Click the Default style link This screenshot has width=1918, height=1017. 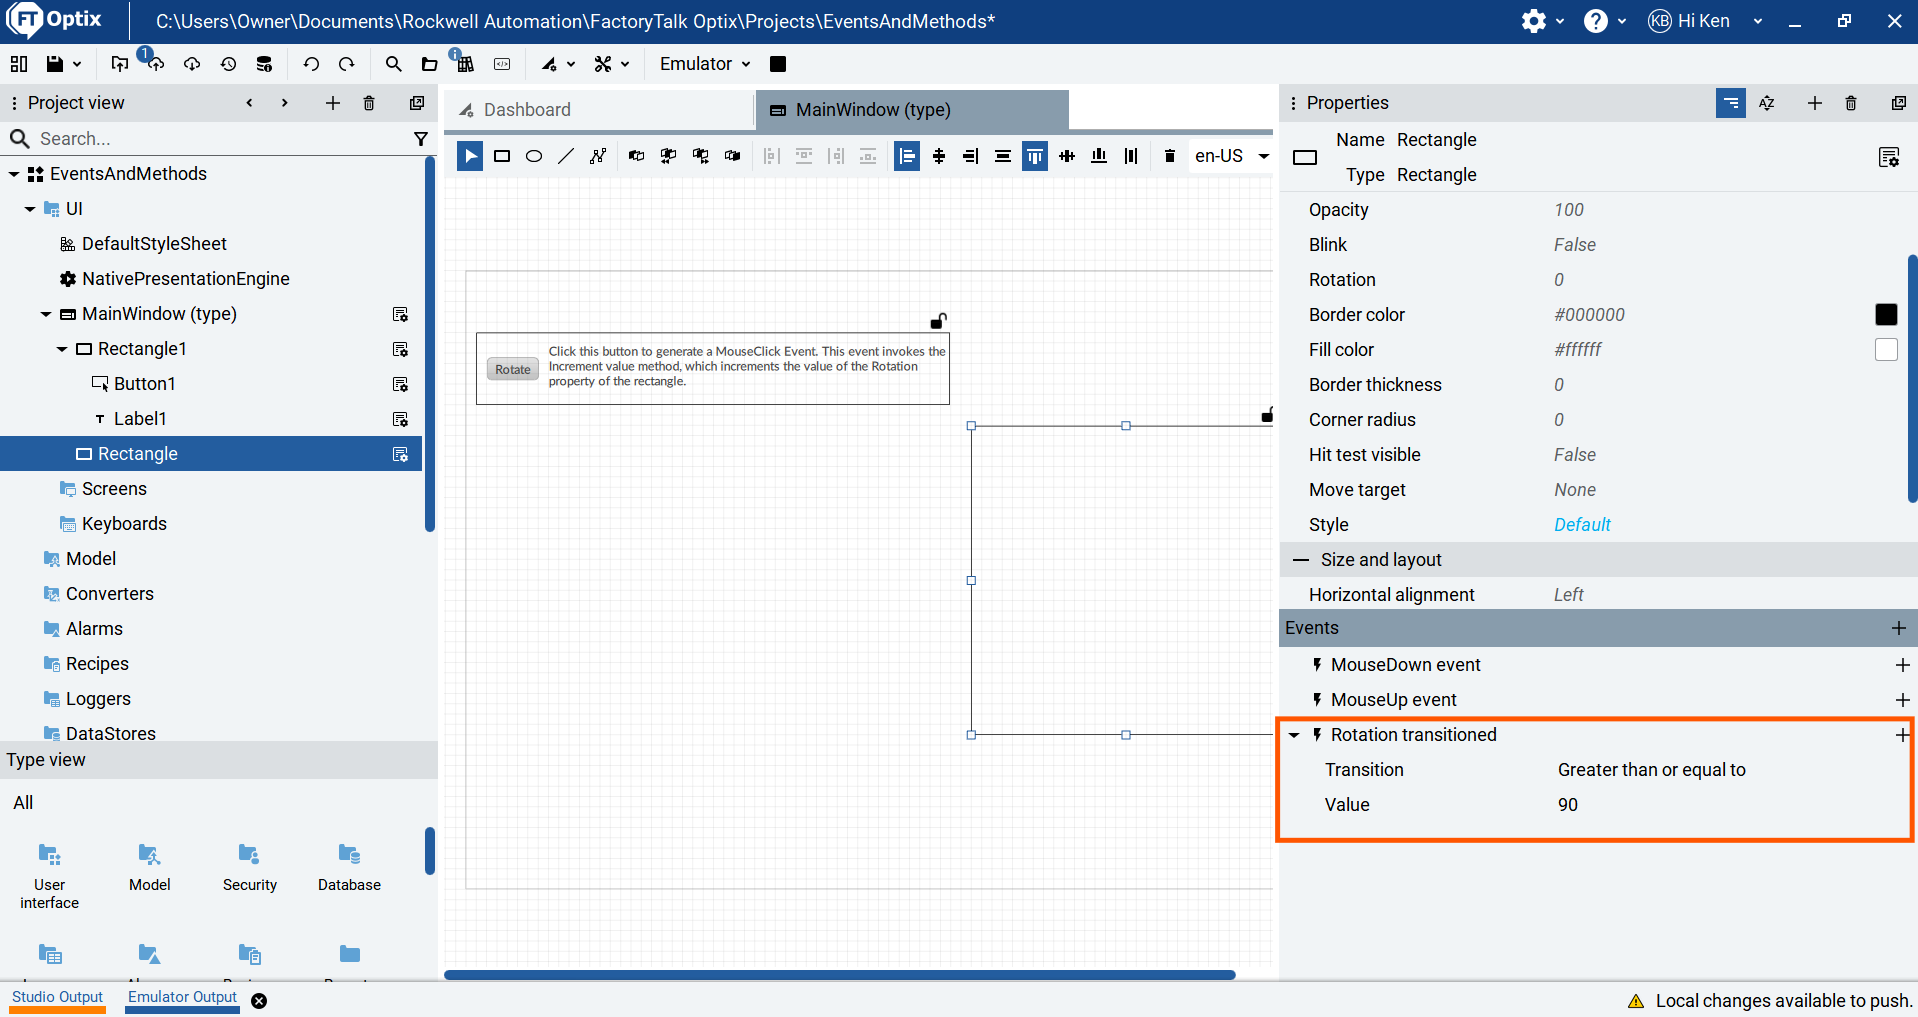pyautogui.click(x=1582, y=525)
